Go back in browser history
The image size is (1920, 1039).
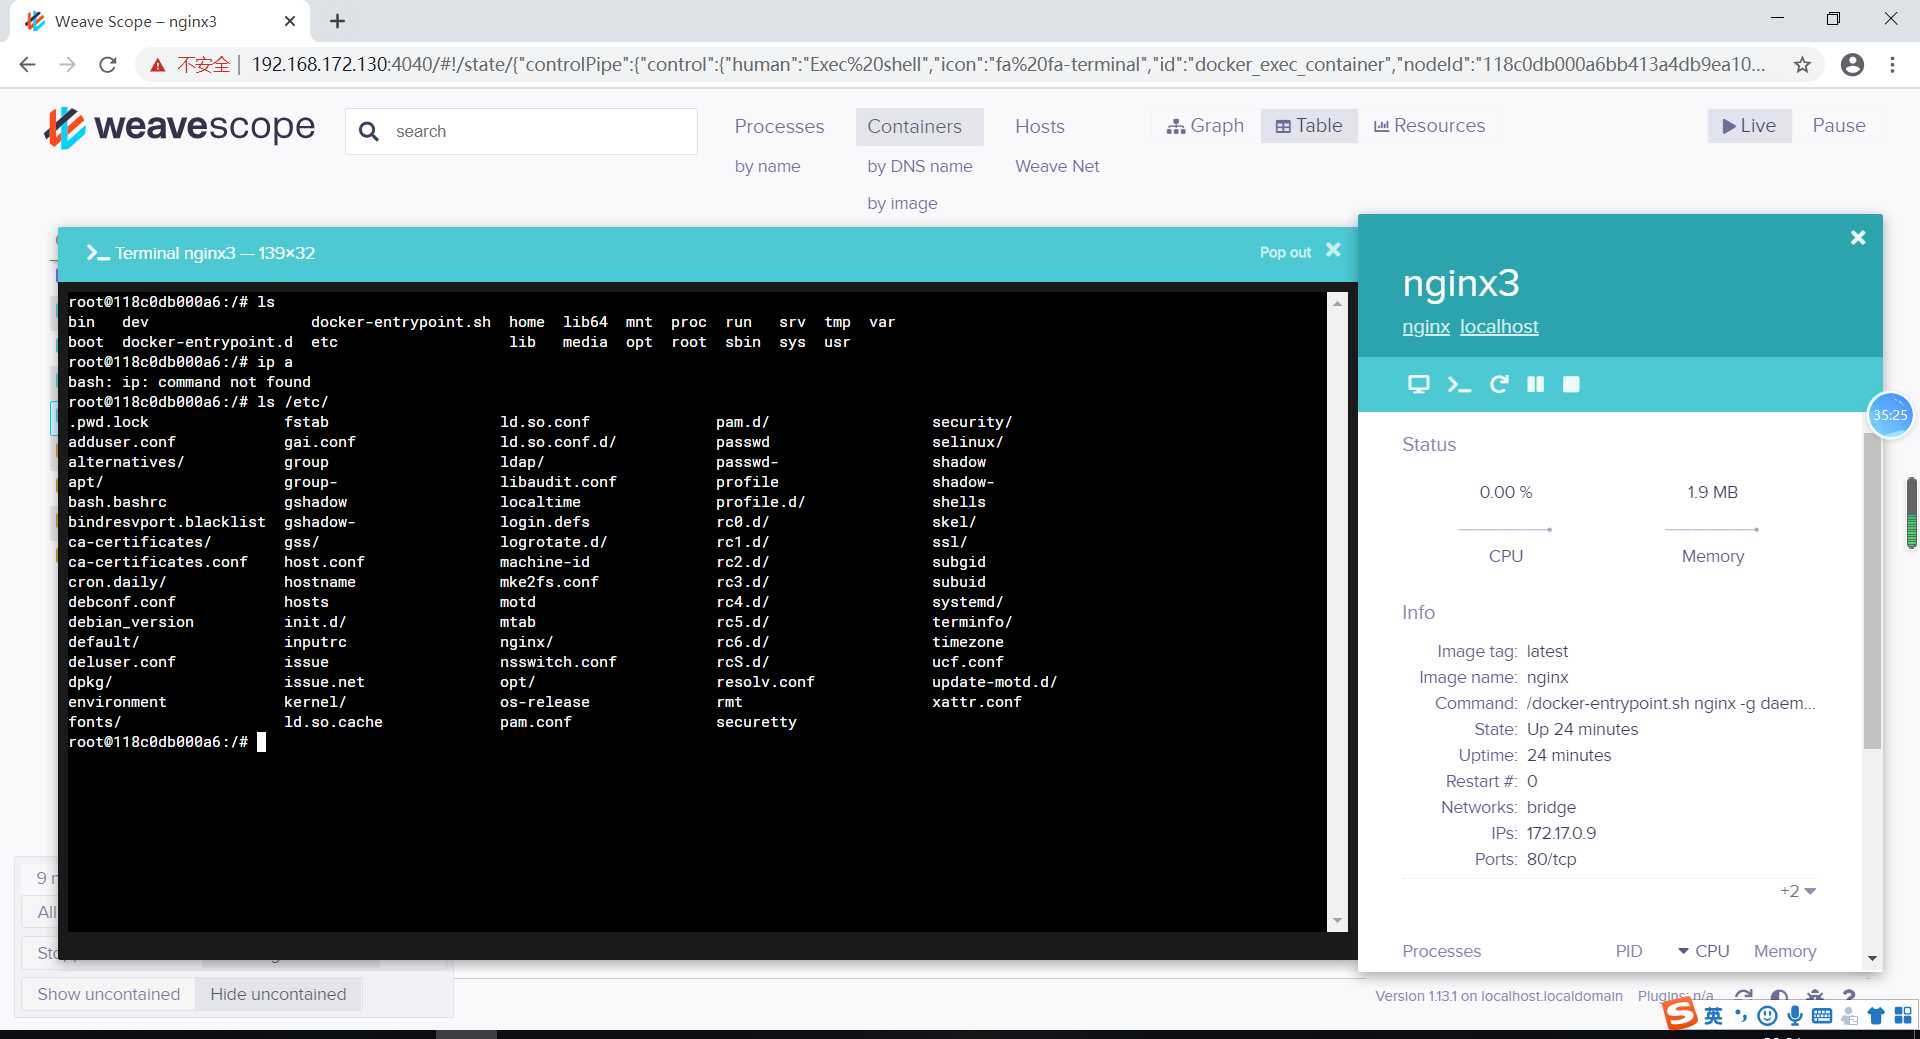tap(27, 64)
